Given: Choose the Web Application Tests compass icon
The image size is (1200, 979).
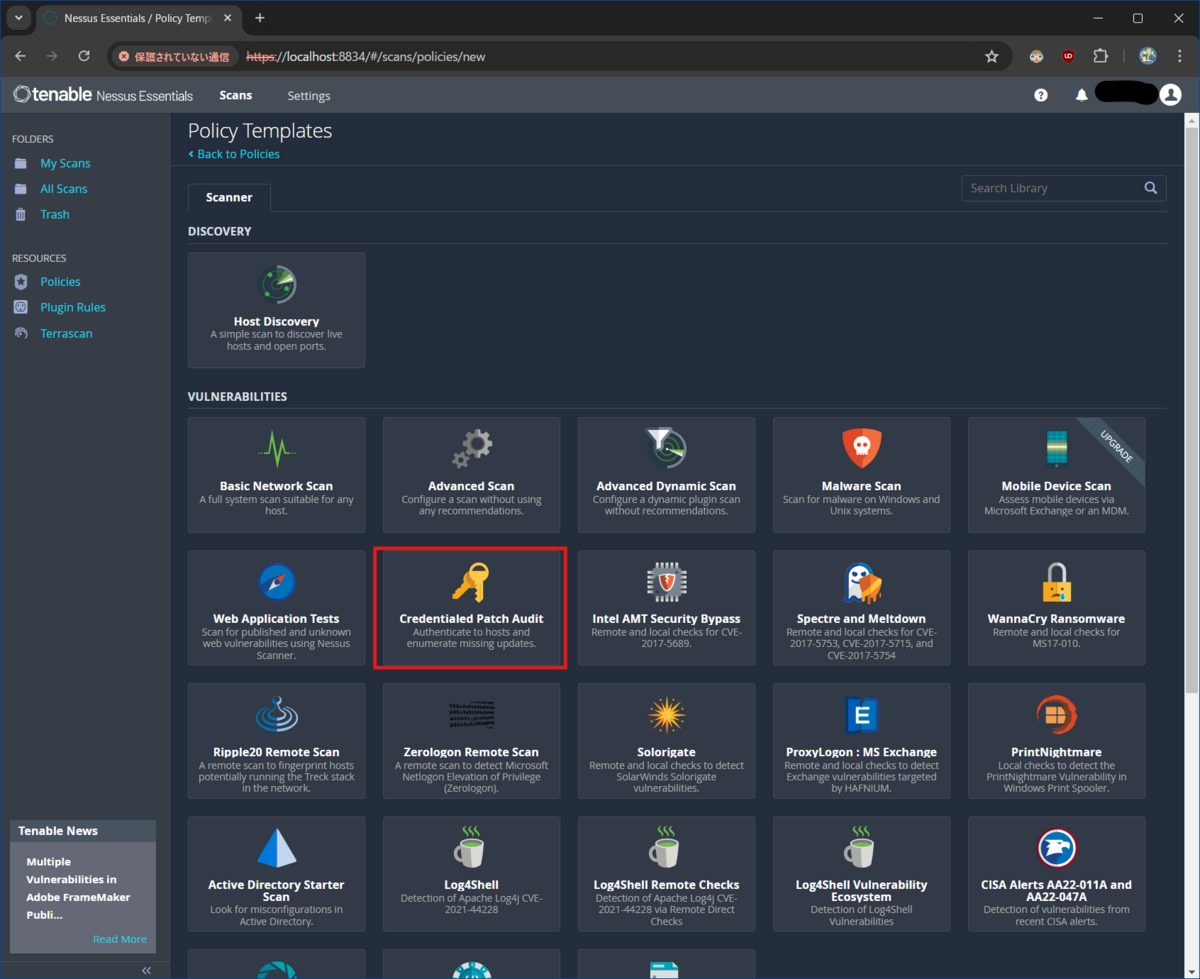Looking at the screenshot, I should tap(276, 582).
